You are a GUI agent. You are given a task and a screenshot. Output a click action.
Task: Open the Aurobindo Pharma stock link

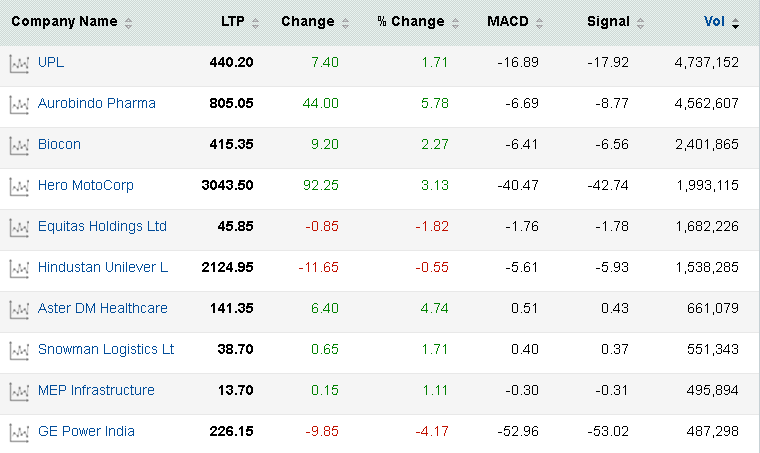point(97,103)
